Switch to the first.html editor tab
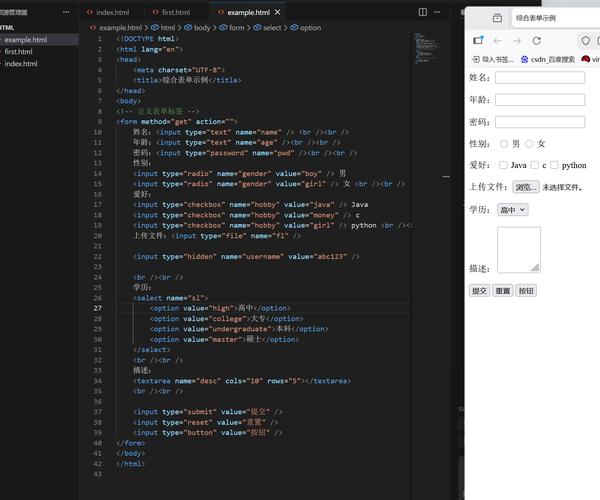 [176, 12]
